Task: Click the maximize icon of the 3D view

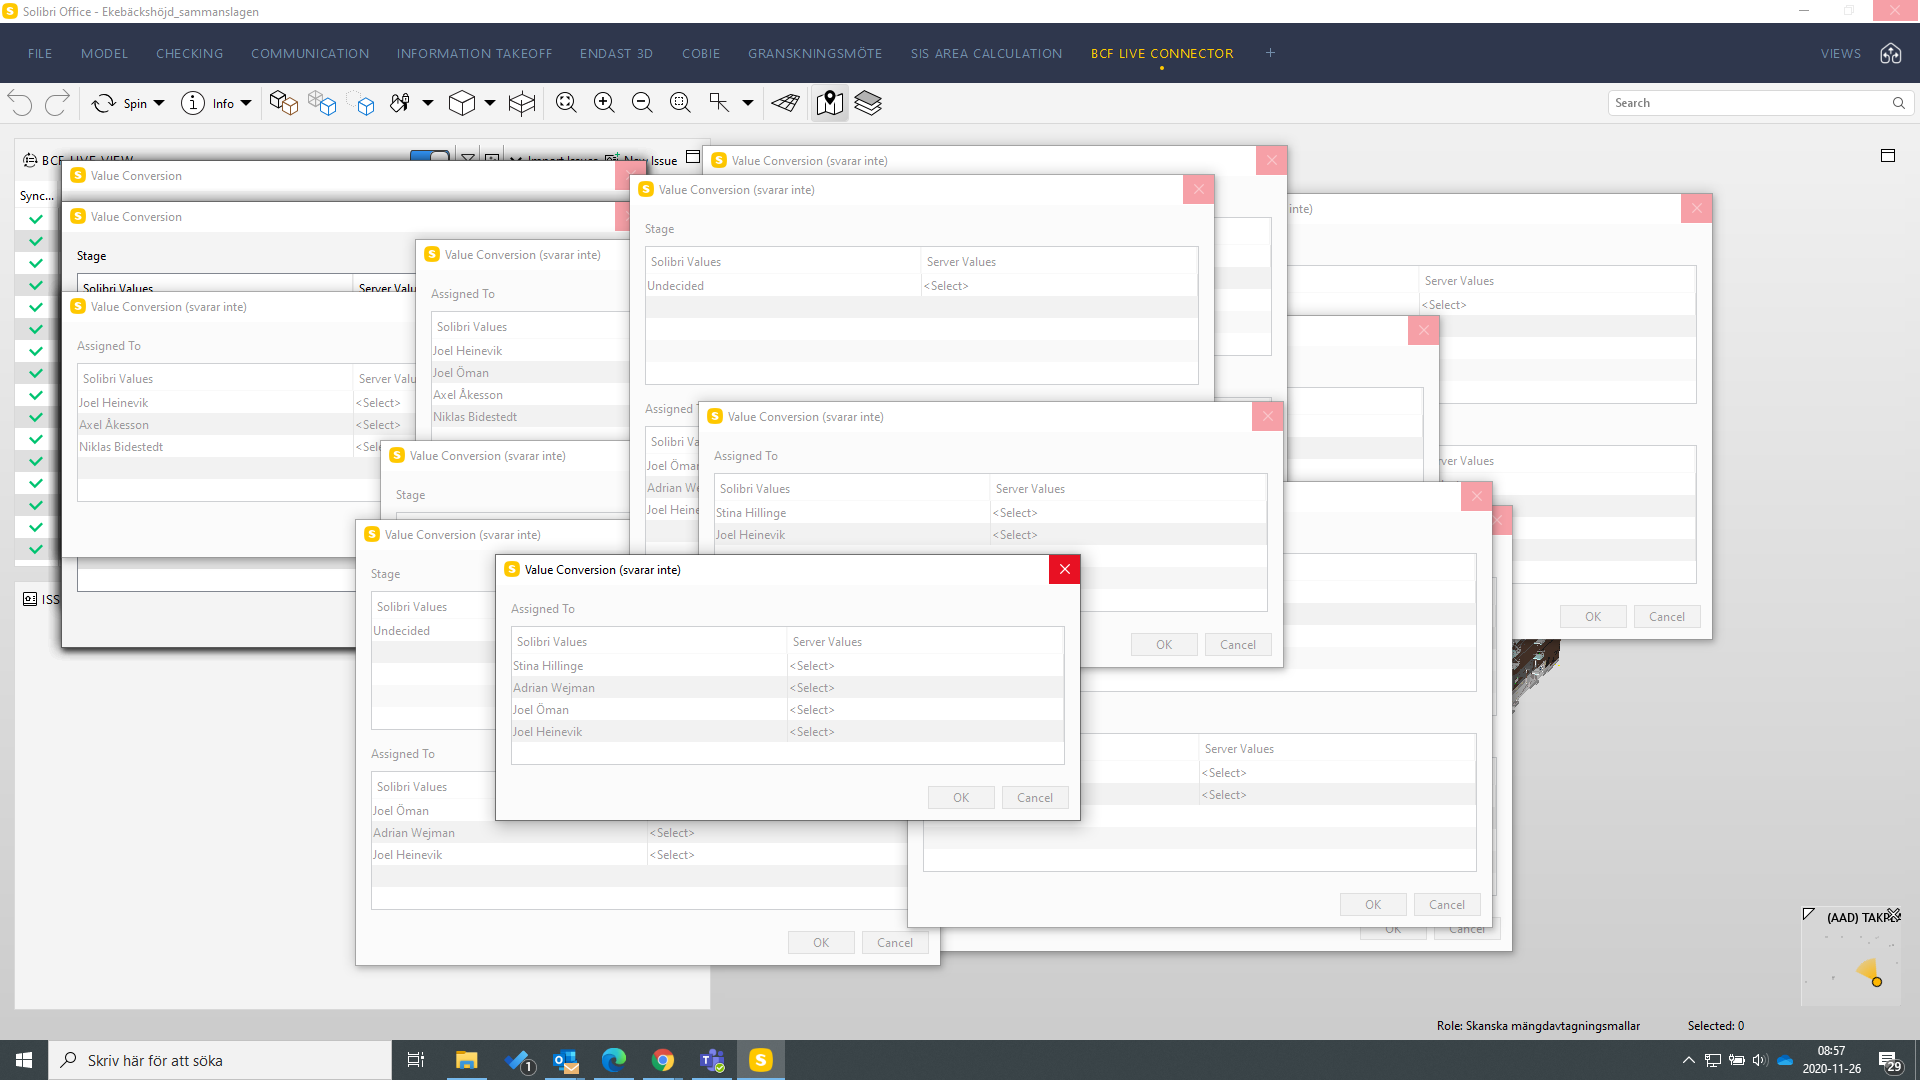Action: click(1888, 155)
